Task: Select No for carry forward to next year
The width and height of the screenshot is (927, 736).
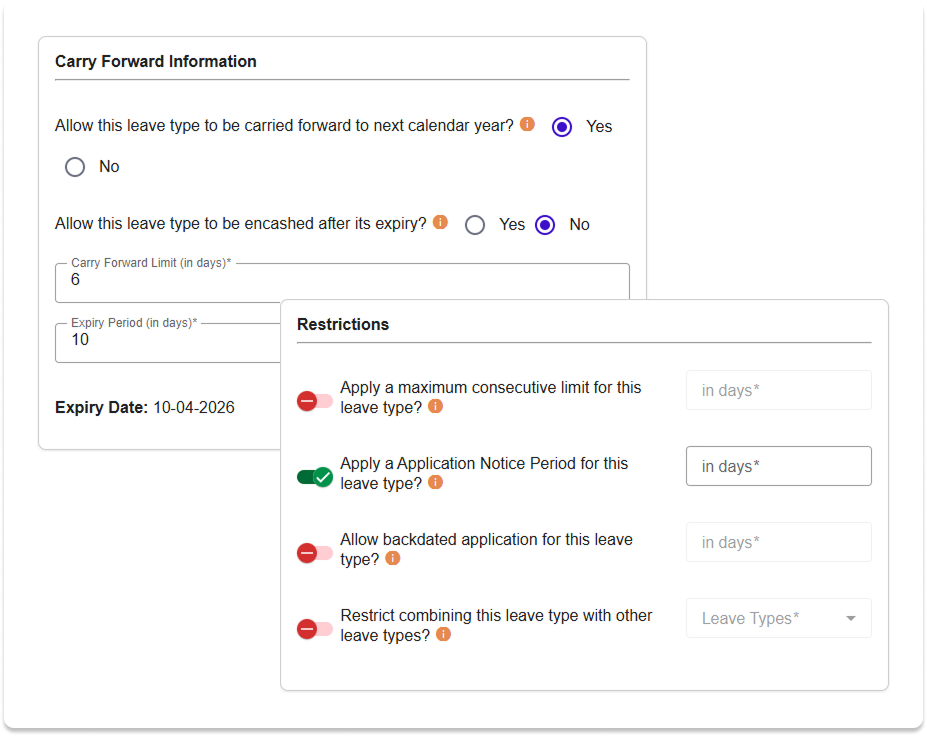Action: [75, 167]
